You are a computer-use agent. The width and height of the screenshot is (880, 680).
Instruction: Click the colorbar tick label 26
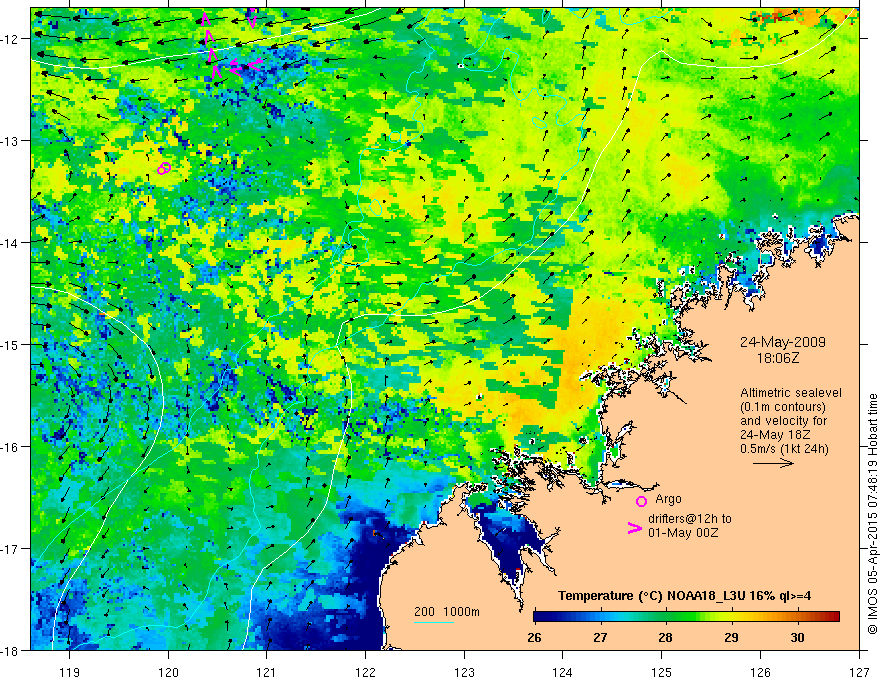click(534, 637)
